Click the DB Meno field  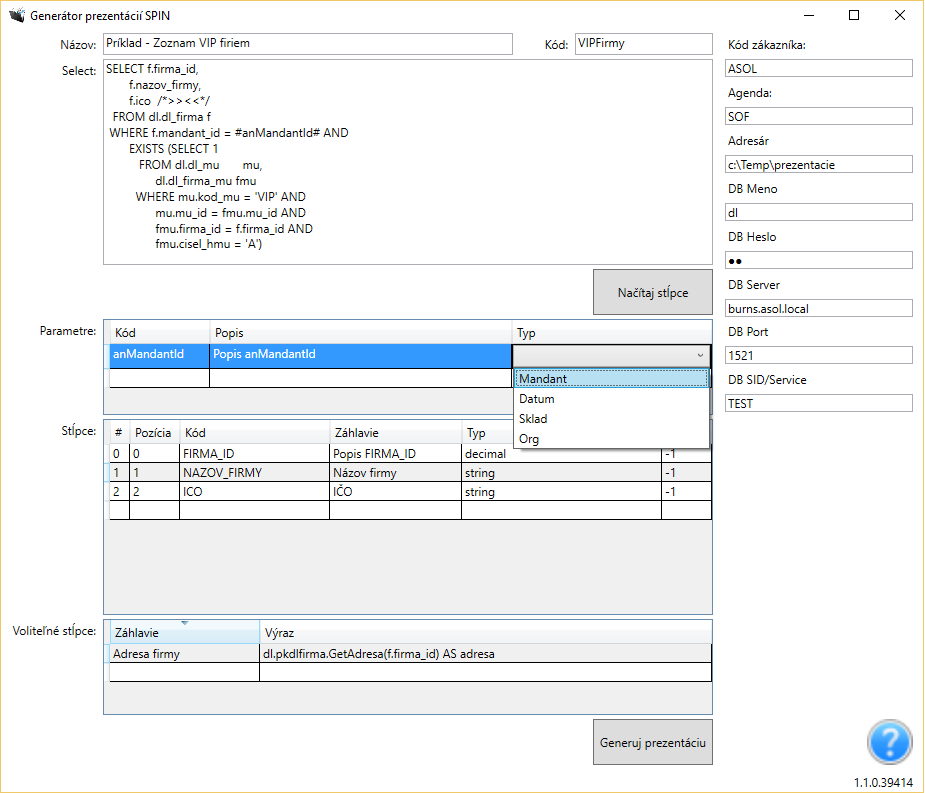click(x=819, y=212)
